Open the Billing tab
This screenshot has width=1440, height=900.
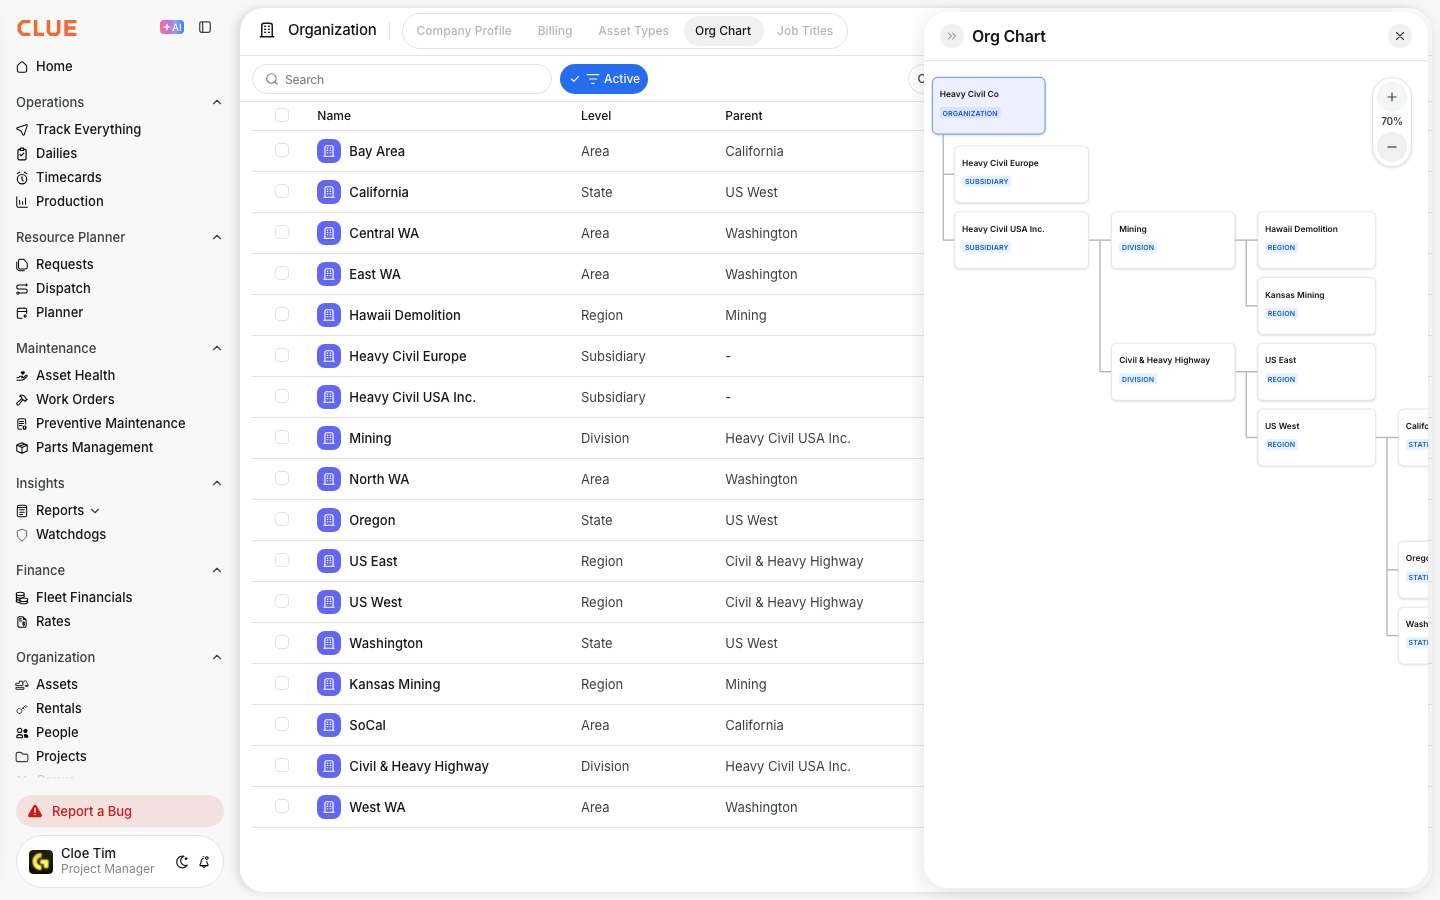[555, 31]
